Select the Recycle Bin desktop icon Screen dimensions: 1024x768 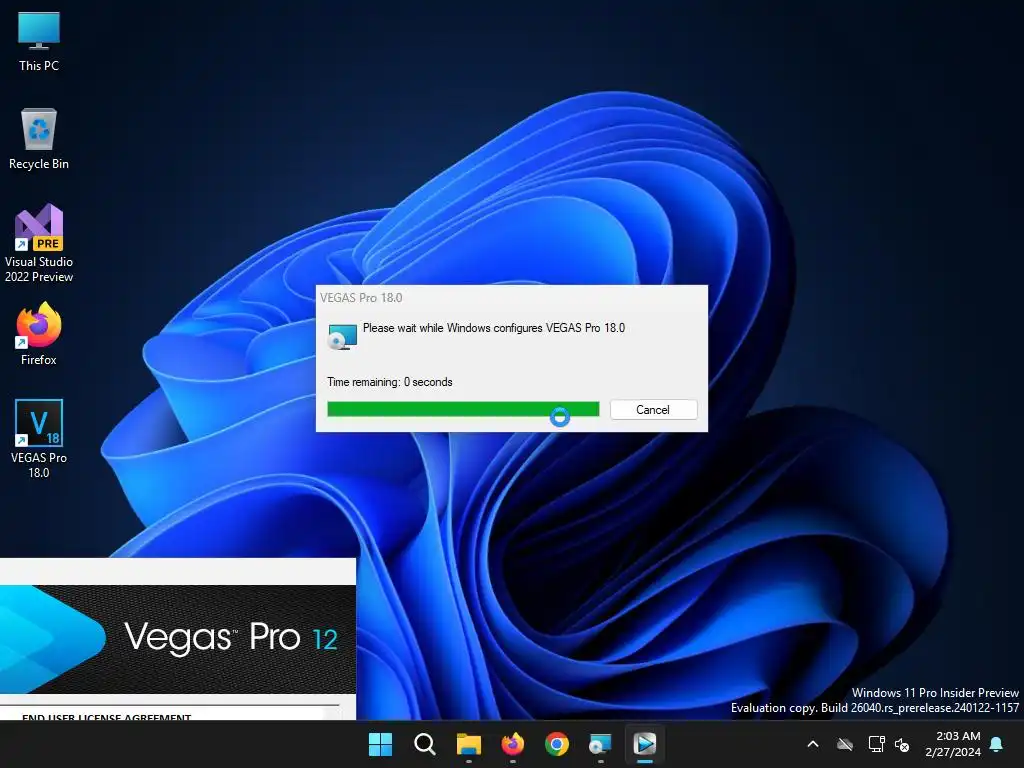39,139
